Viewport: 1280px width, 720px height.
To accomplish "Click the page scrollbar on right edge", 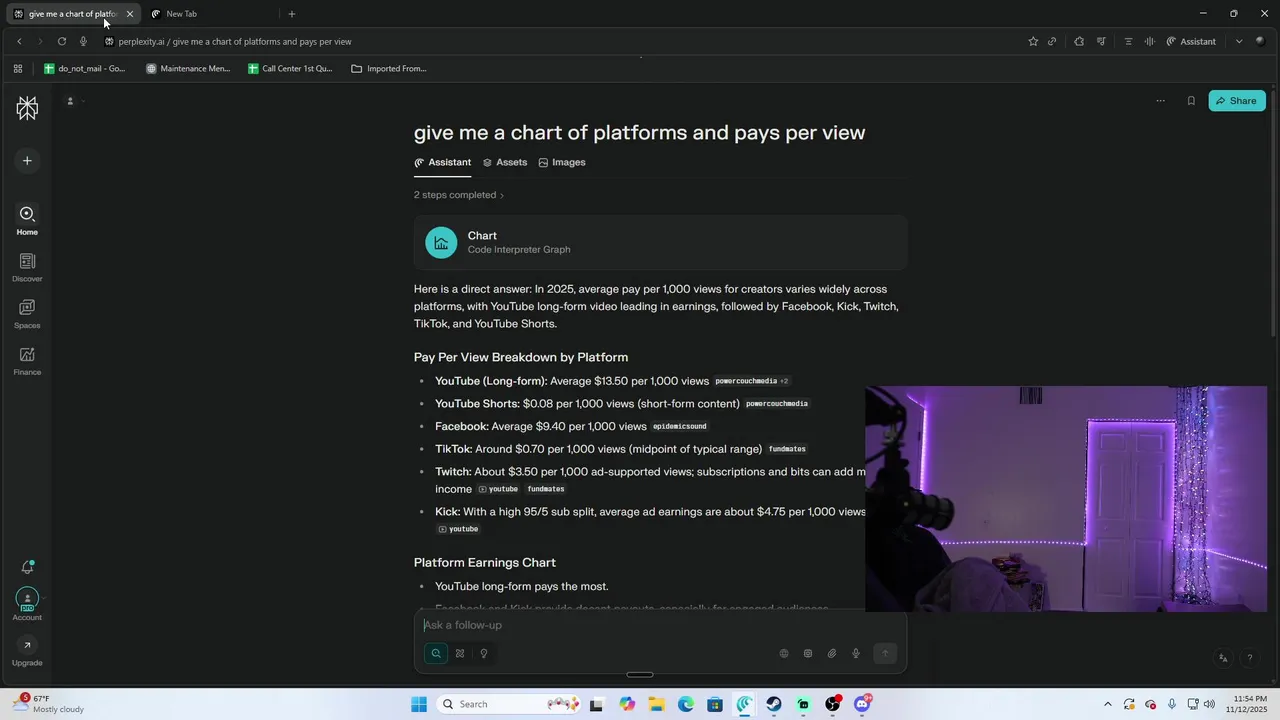I will point(1274,212).
